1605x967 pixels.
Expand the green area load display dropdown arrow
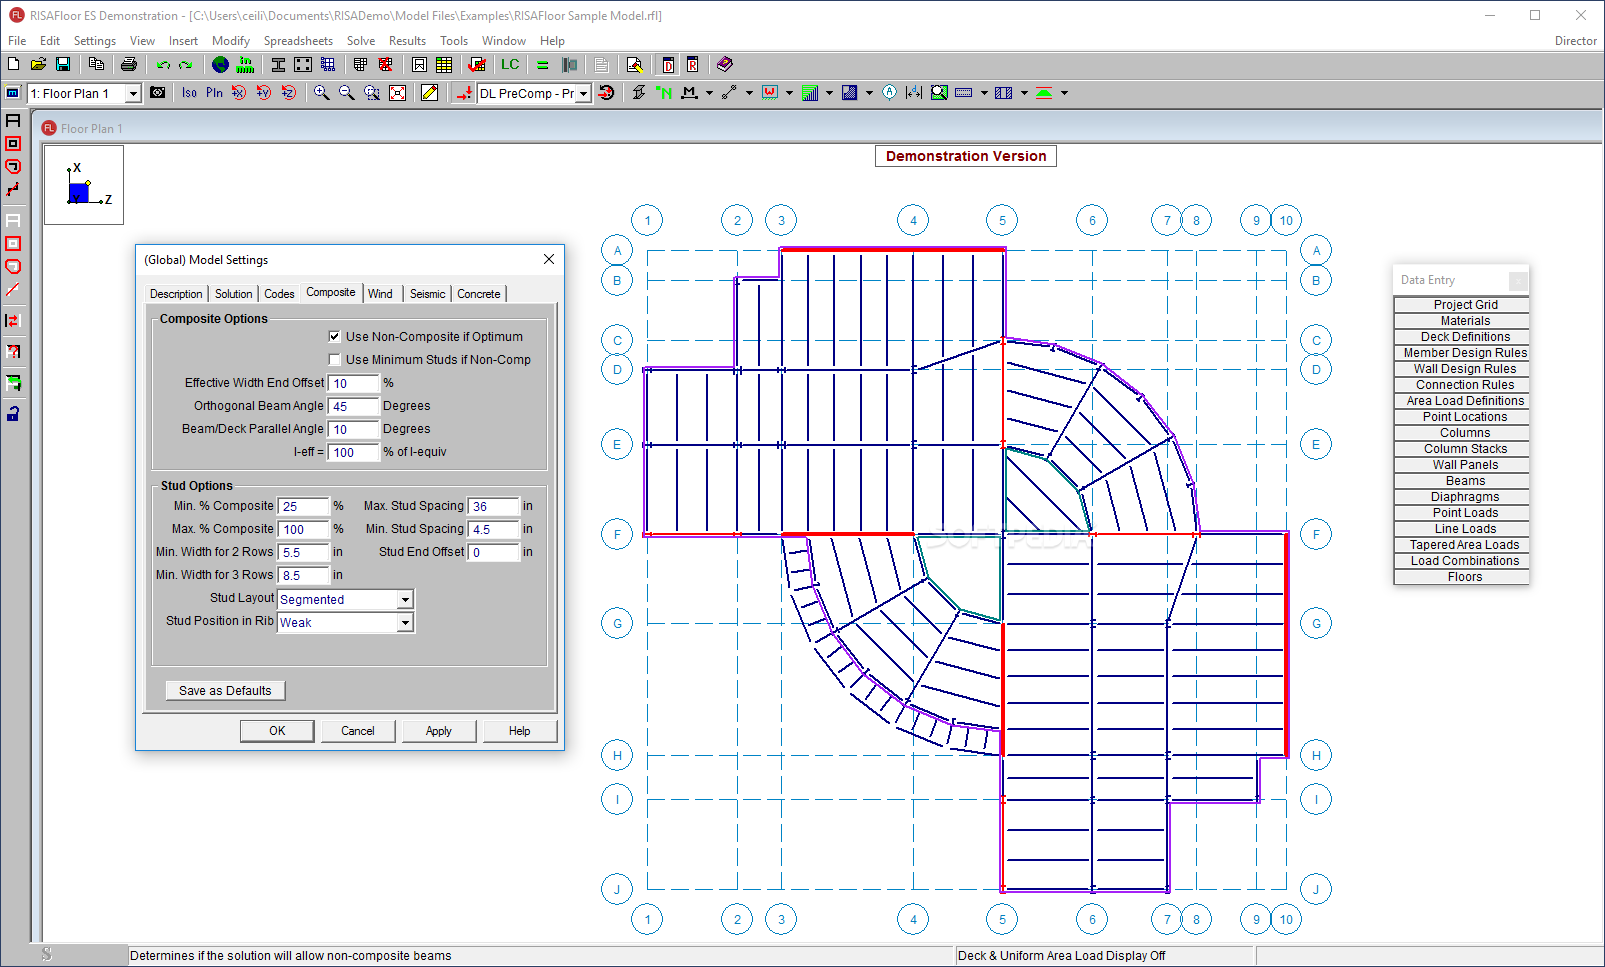point(829,93)
